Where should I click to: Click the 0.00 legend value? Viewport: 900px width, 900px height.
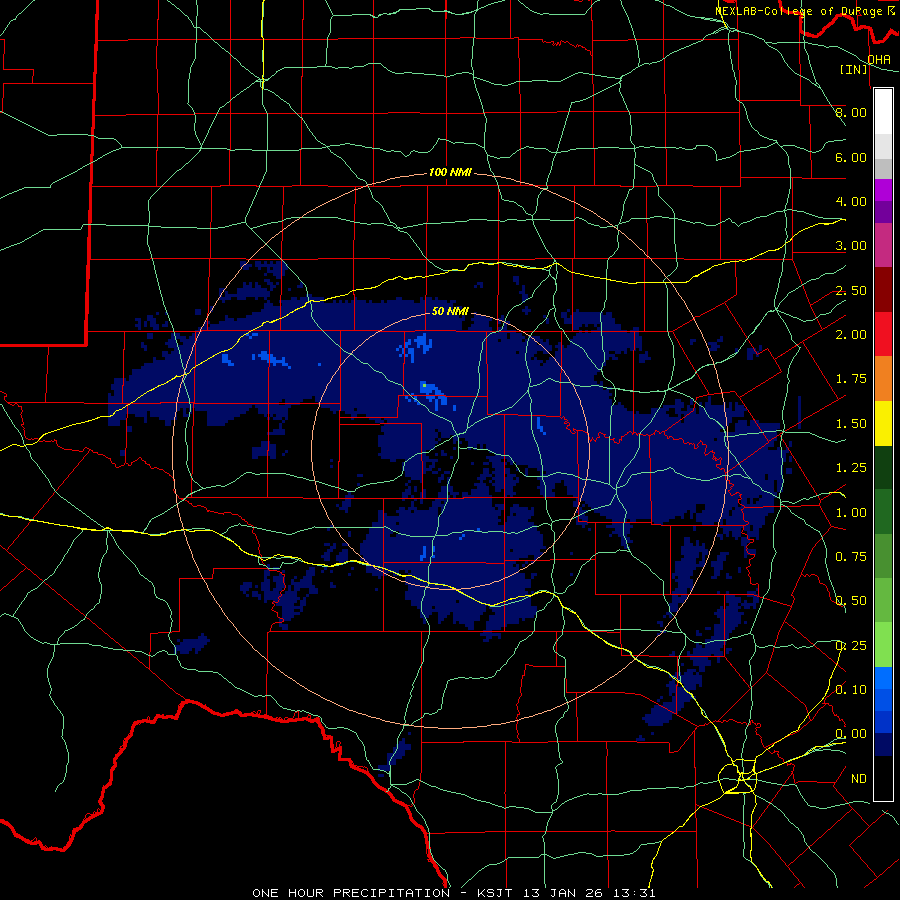(x=851, y=734)
